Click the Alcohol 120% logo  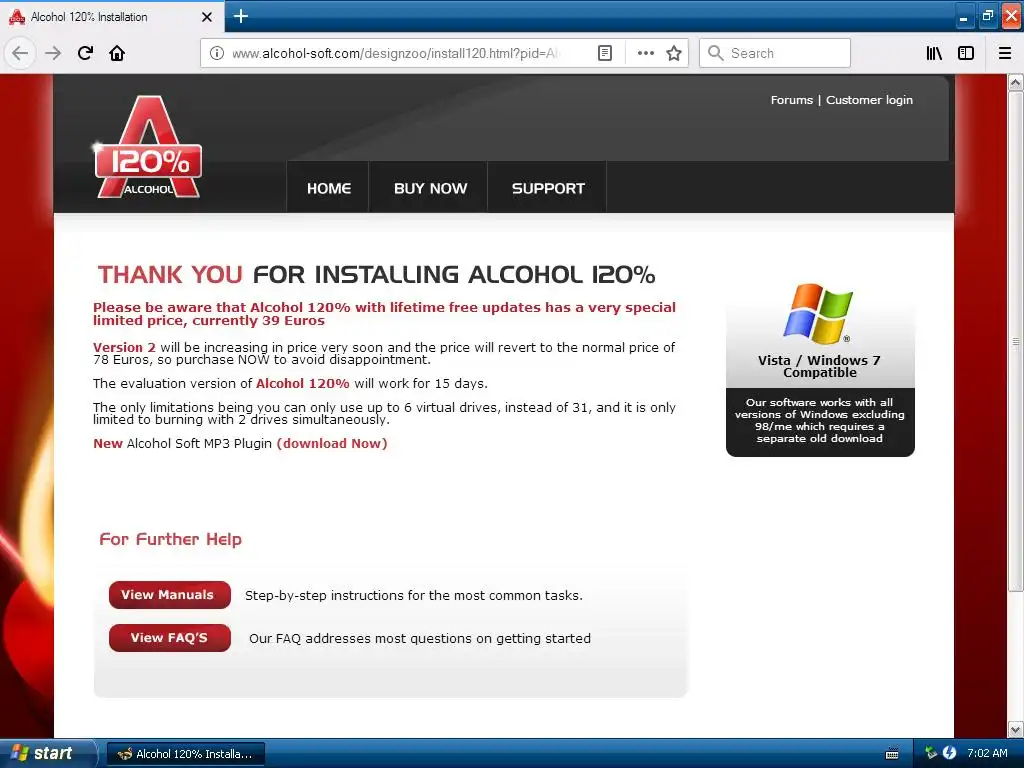click(x=148, y=148)
